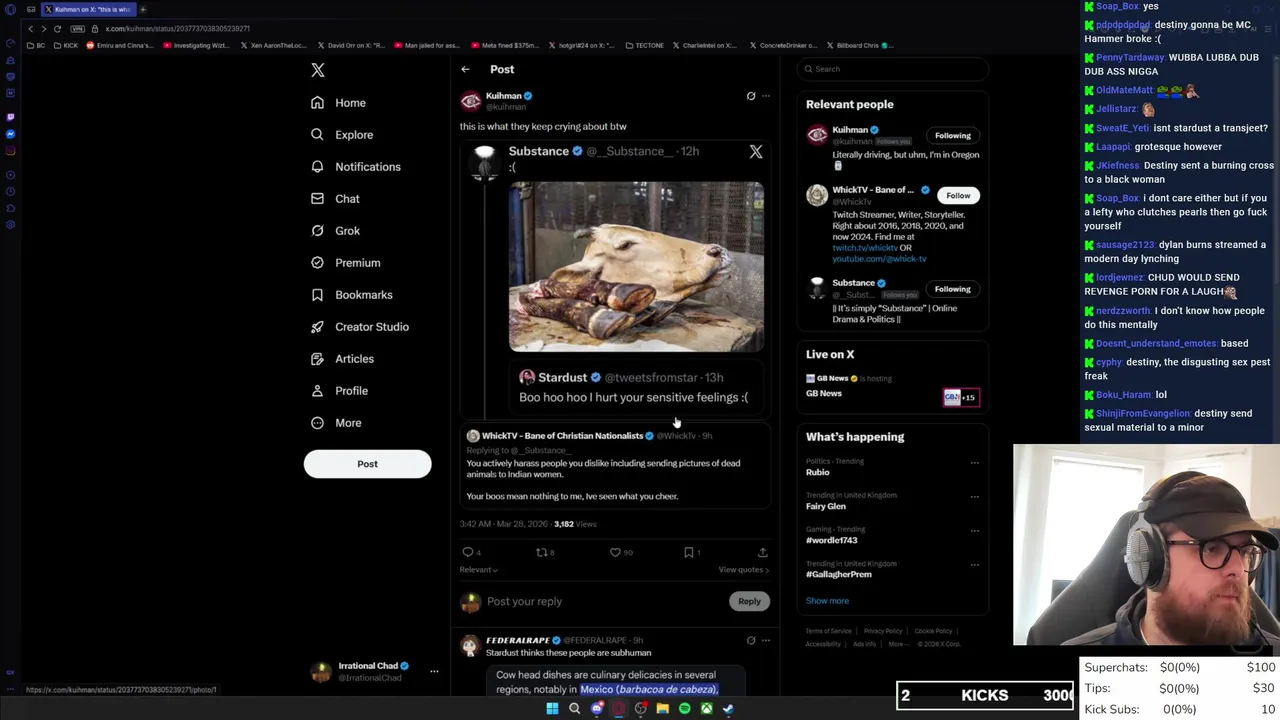Open new browser tab with plus
The width and height of the screenshot is (1280, 720).
[x=143, y=9]
